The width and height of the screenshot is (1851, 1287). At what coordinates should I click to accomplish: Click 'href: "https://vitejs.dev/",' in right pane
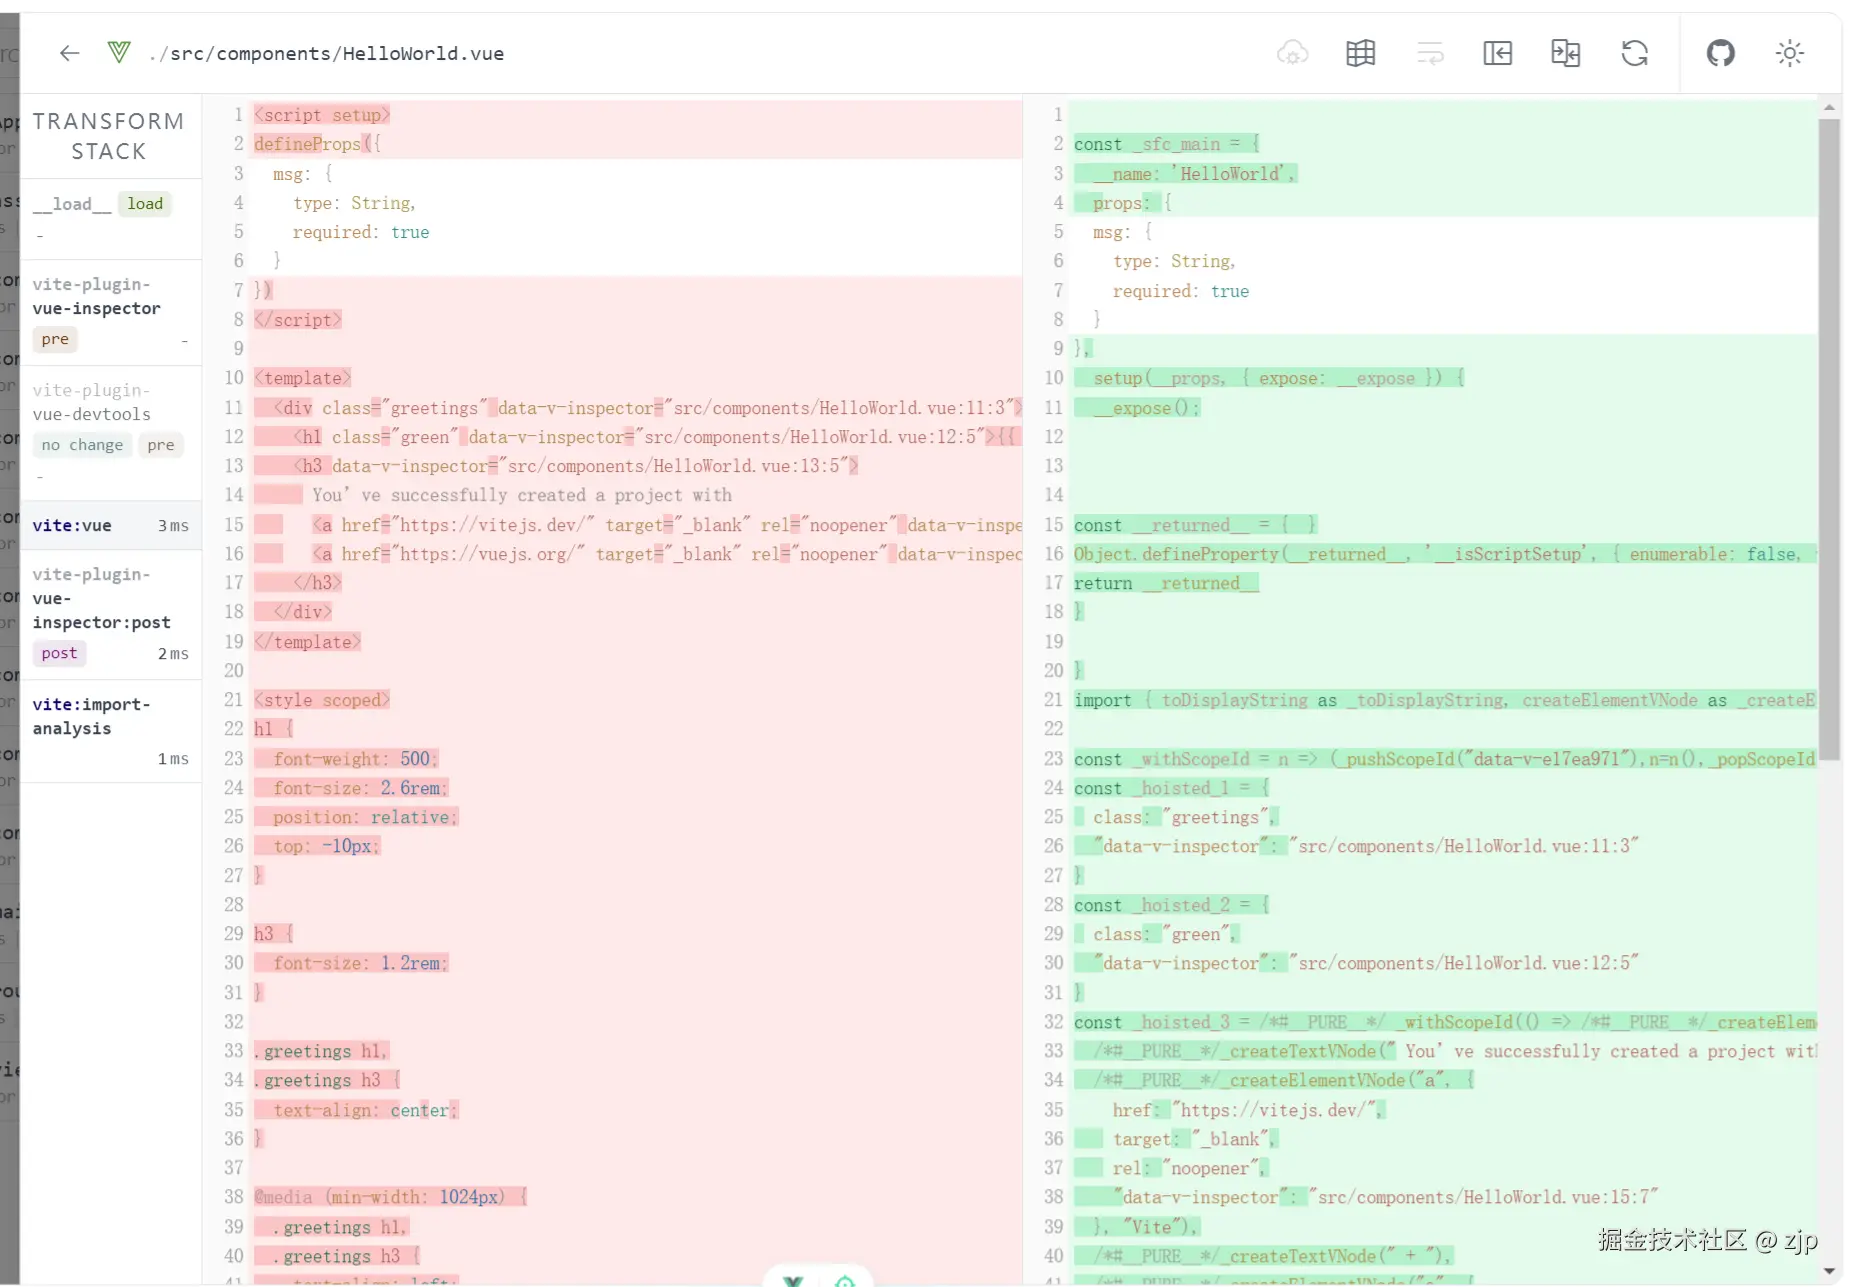1249,1110
